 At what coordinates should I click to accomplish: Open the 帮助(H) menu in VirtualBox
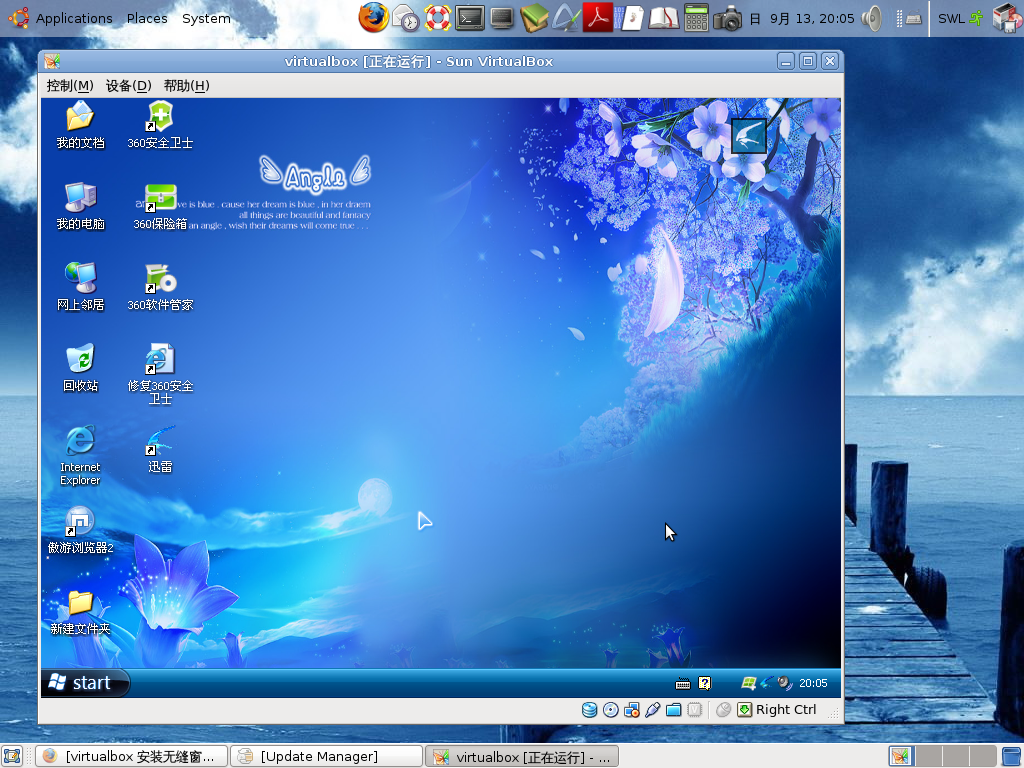pos(186,86)
